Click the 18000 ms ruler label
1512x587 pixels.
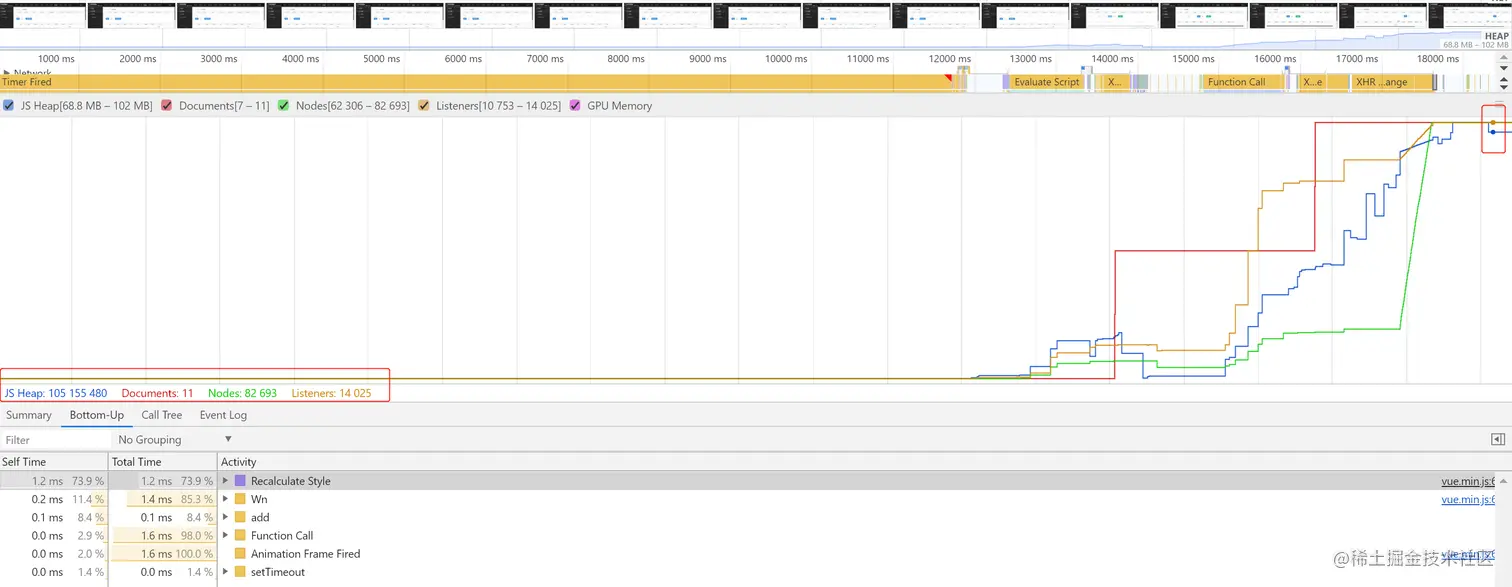point(1437,59)
